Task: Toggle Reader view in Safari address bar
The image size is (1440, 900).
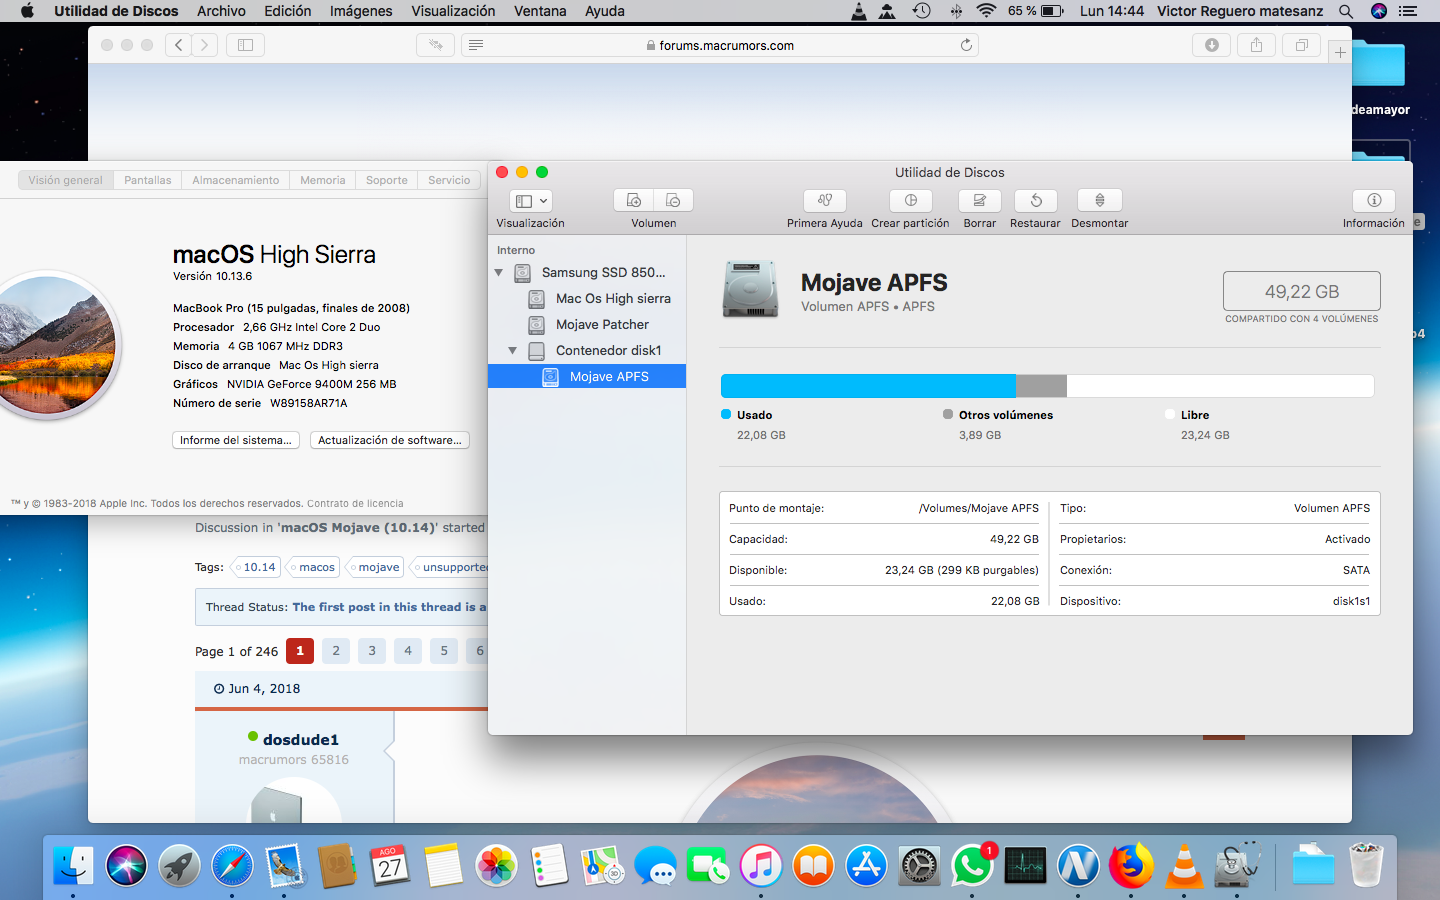Action: (x=476, y=45)
